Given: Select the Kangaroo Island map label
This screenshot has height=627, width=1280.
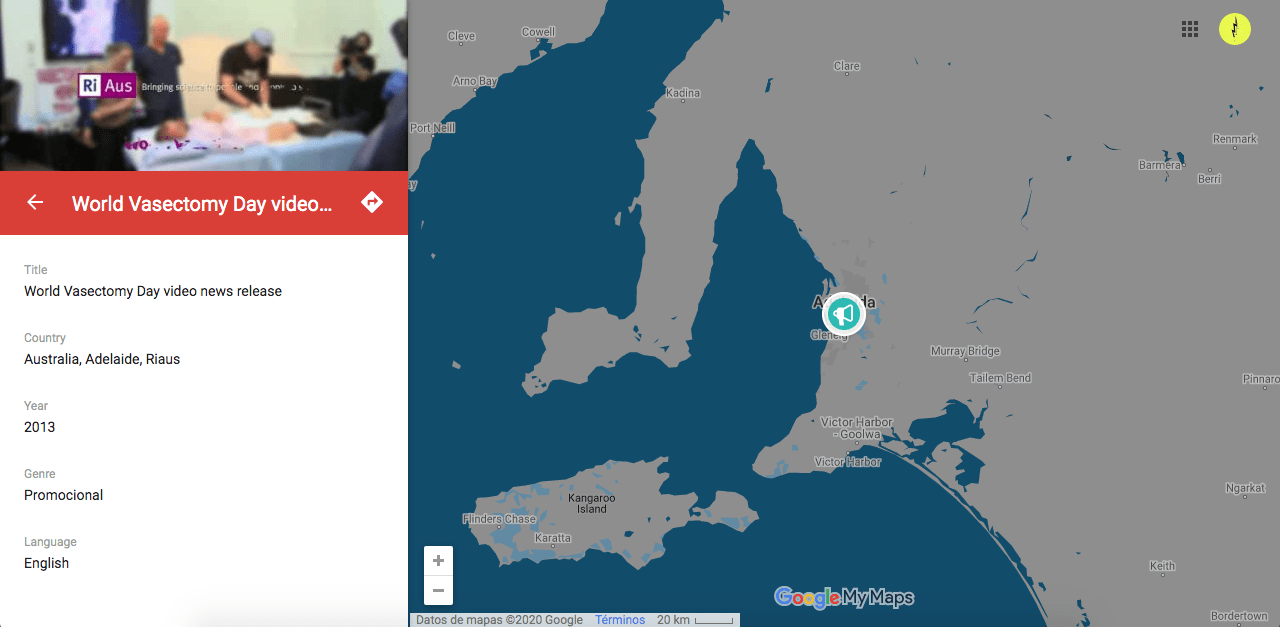Looking at the screenshot, I should click(x=591, y=503).
